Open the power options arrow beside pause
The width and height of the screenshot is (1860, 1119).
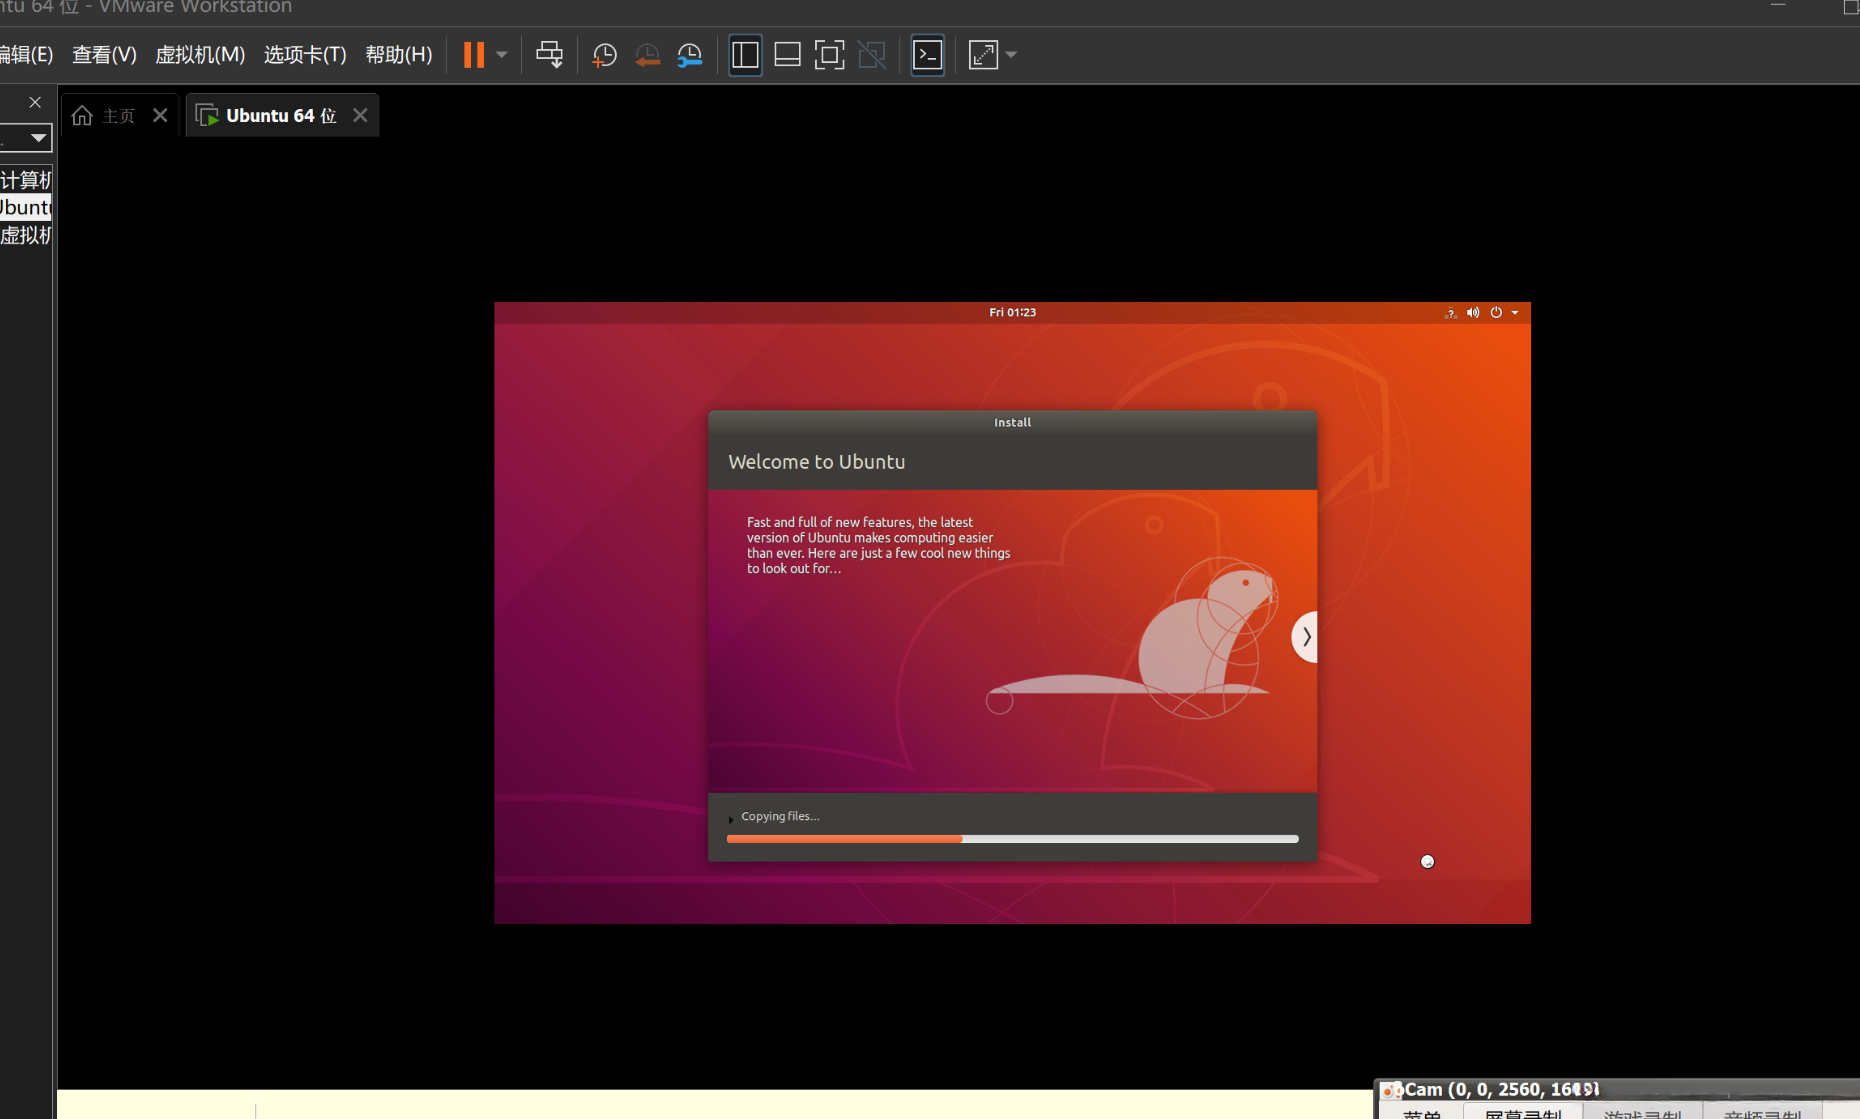click(502, 55)
